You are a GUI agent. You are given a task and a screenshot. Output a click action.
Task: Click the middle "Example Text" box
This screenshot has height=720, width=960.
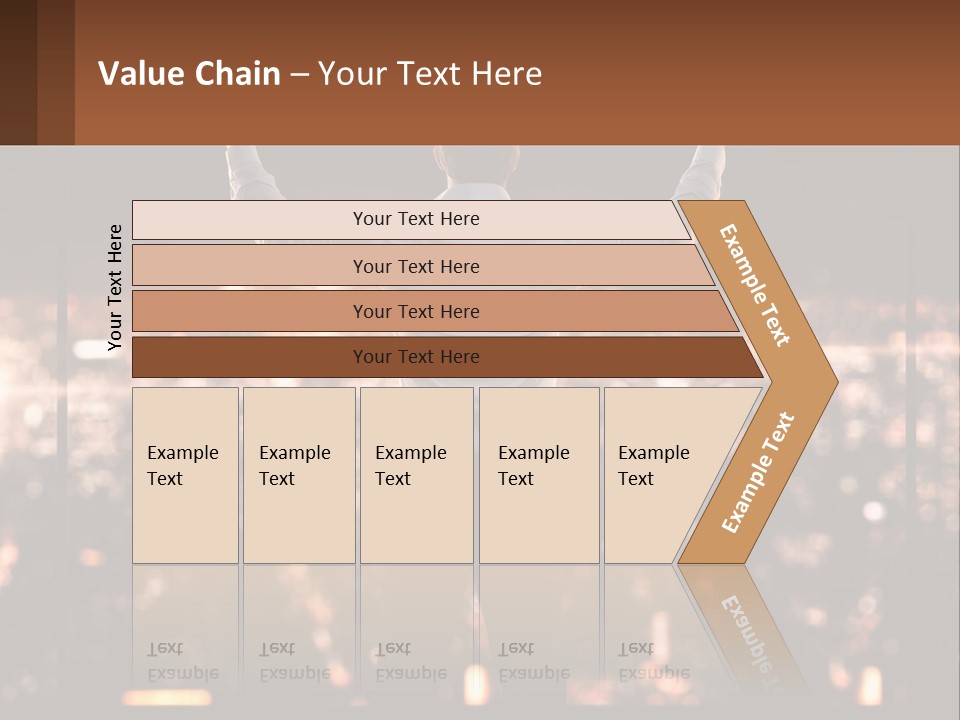point(416,475)
